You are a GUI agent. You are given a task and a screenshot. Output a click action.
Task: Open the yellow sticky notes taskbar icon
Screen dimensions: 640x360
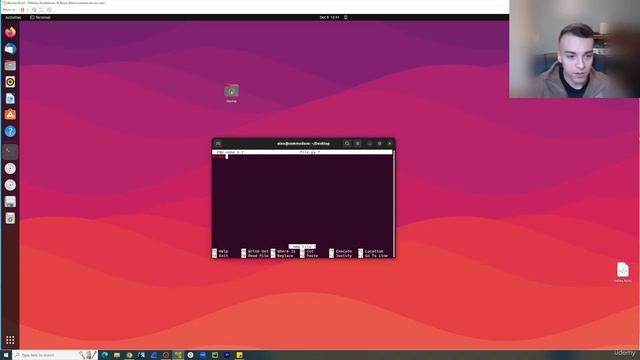(x=240, y=355)
